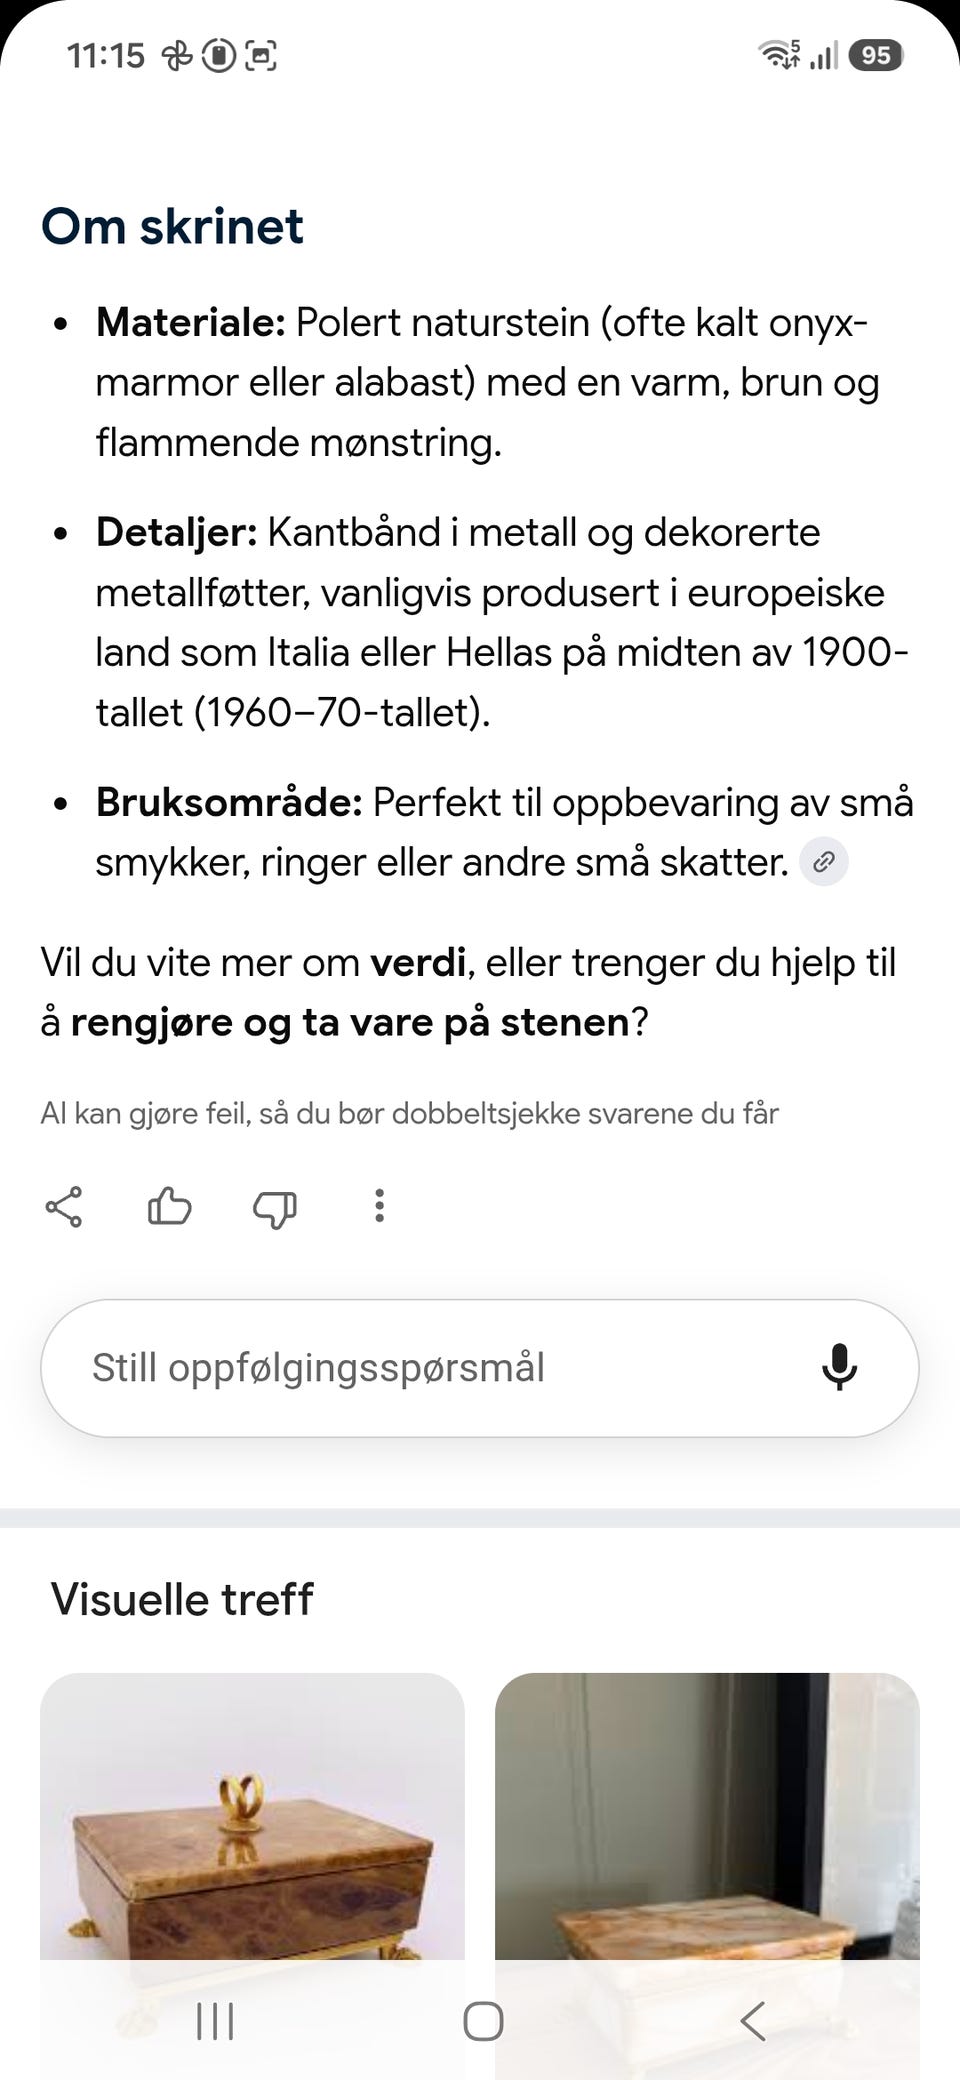Open the source link chip after 'skatter'
This screenshot has width=960, height=2080.
coord(824,862)
